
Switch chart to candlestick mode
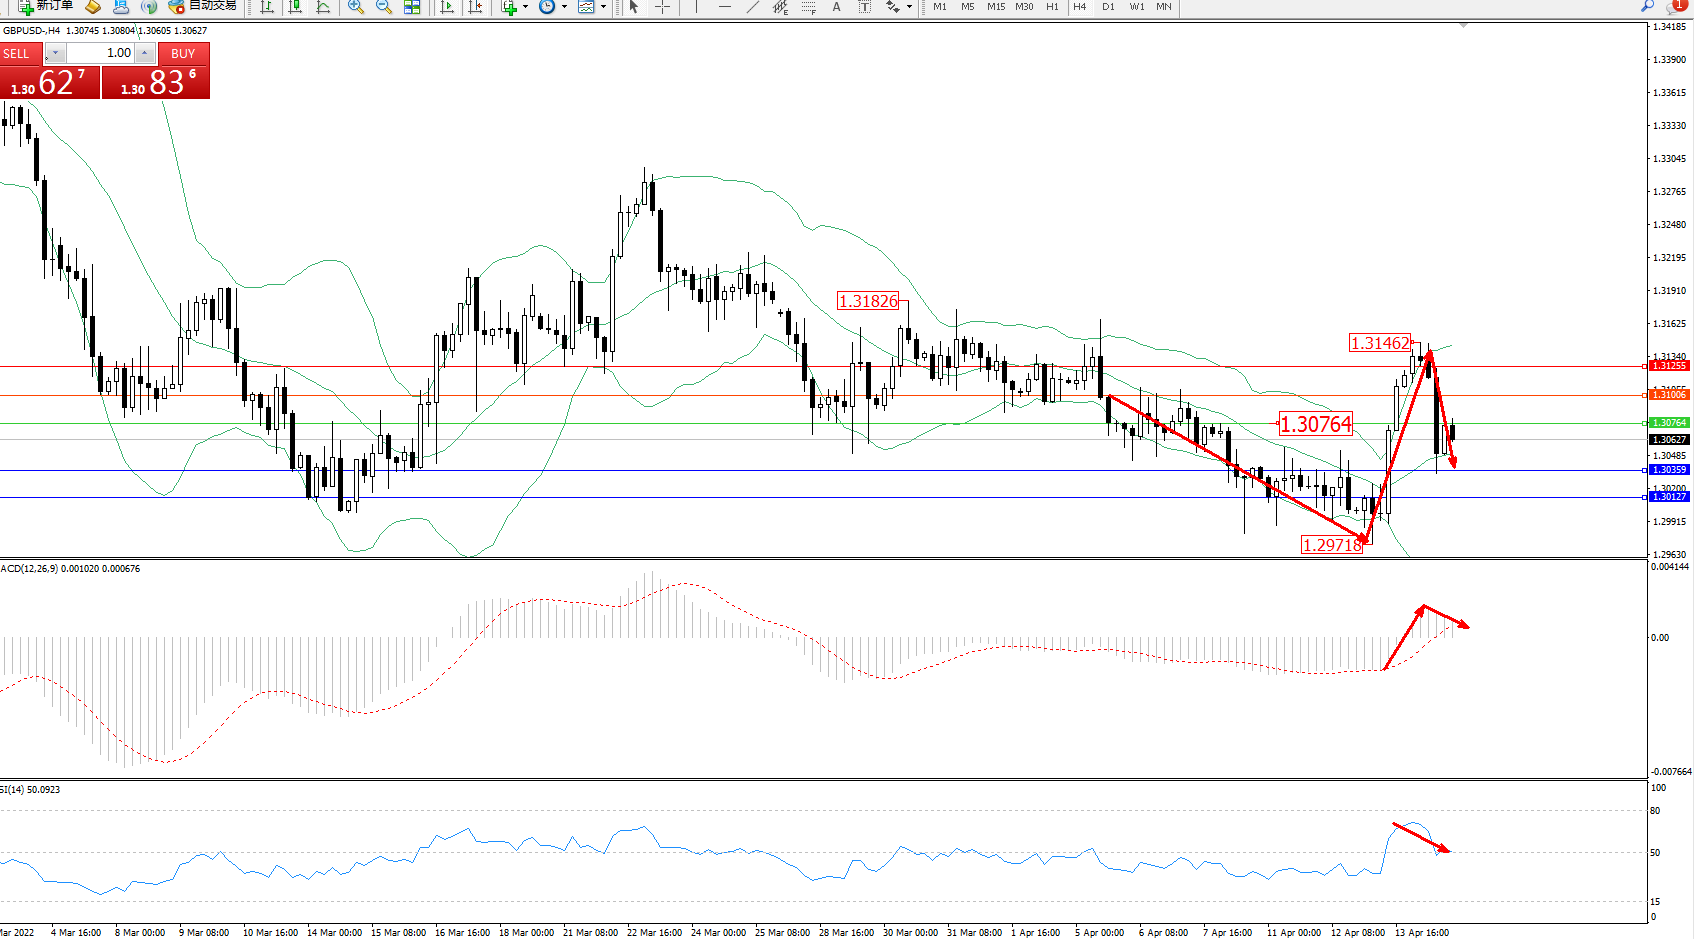point(295,7)
